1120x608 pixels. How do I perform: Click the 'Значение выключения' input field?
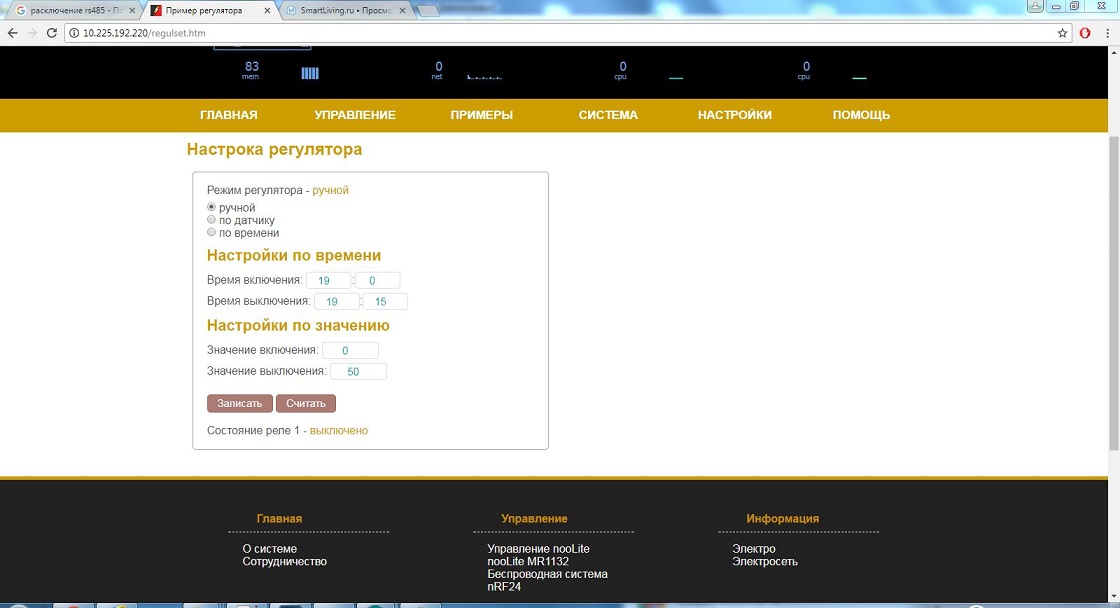(358, 371)
